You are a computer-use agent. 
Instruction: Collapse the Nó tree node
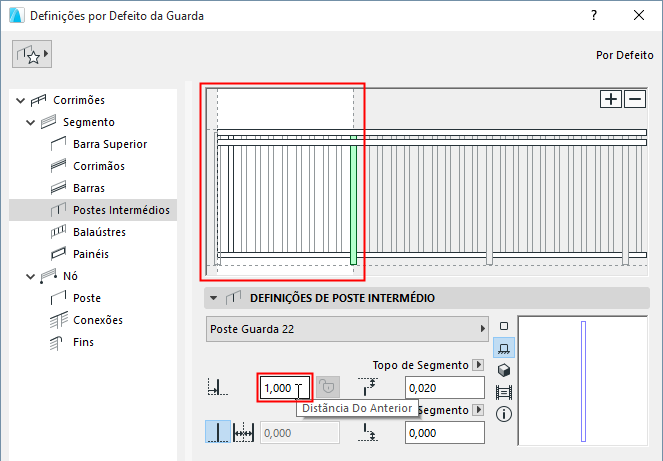coord(30,277)
